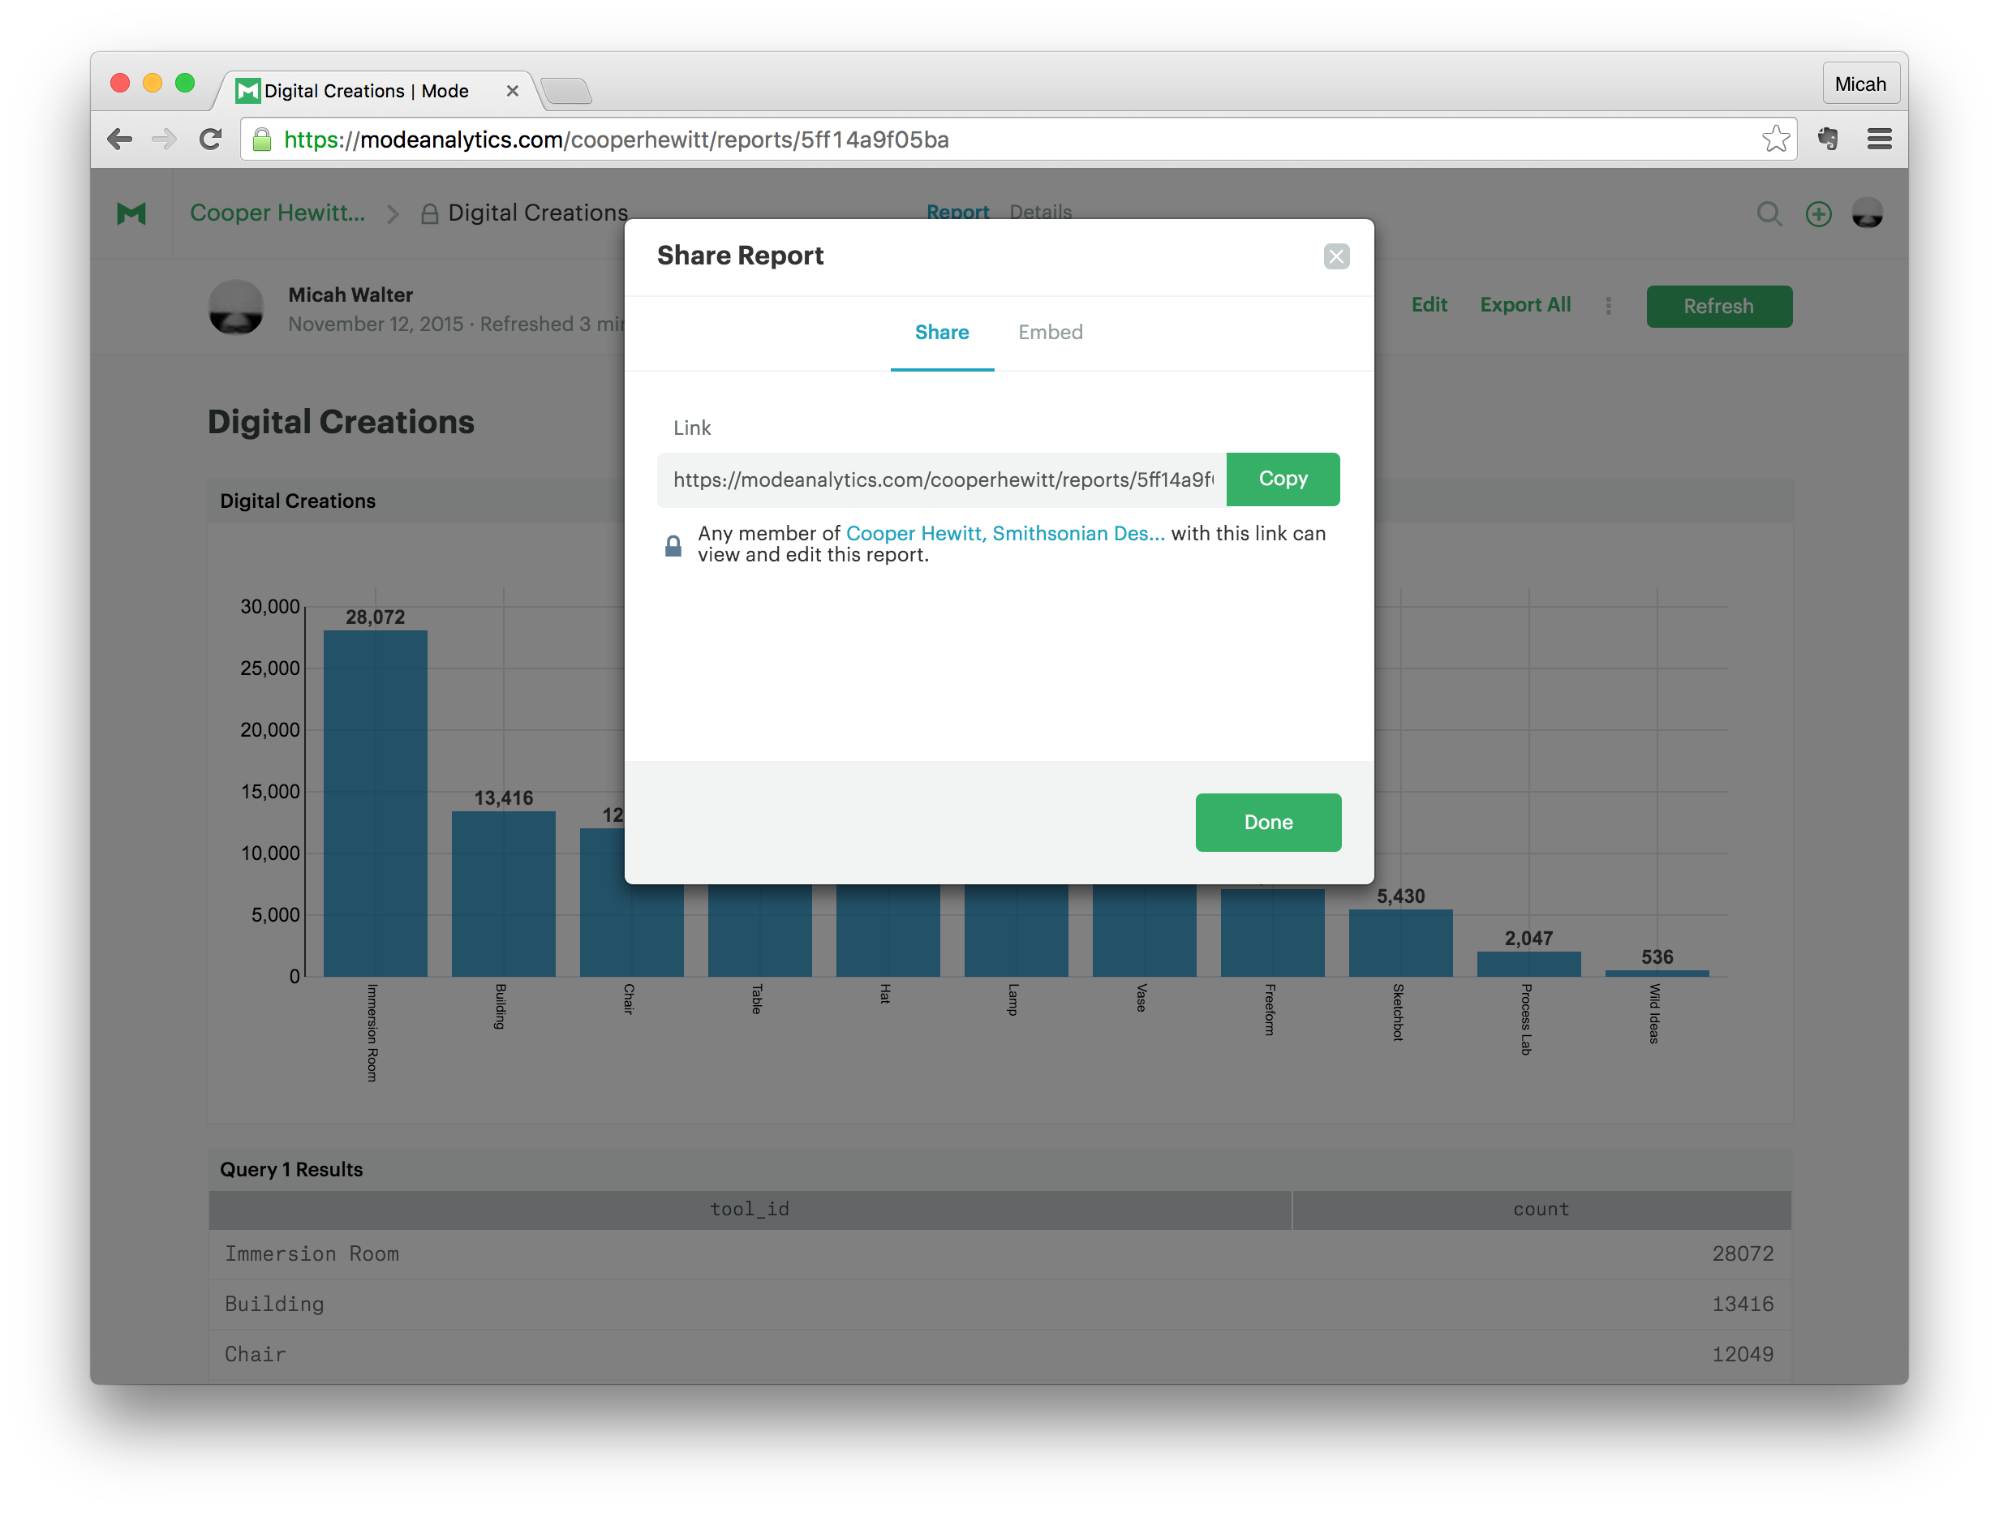
Task: Click the count column header
Action: [x=1541, y=1209]
